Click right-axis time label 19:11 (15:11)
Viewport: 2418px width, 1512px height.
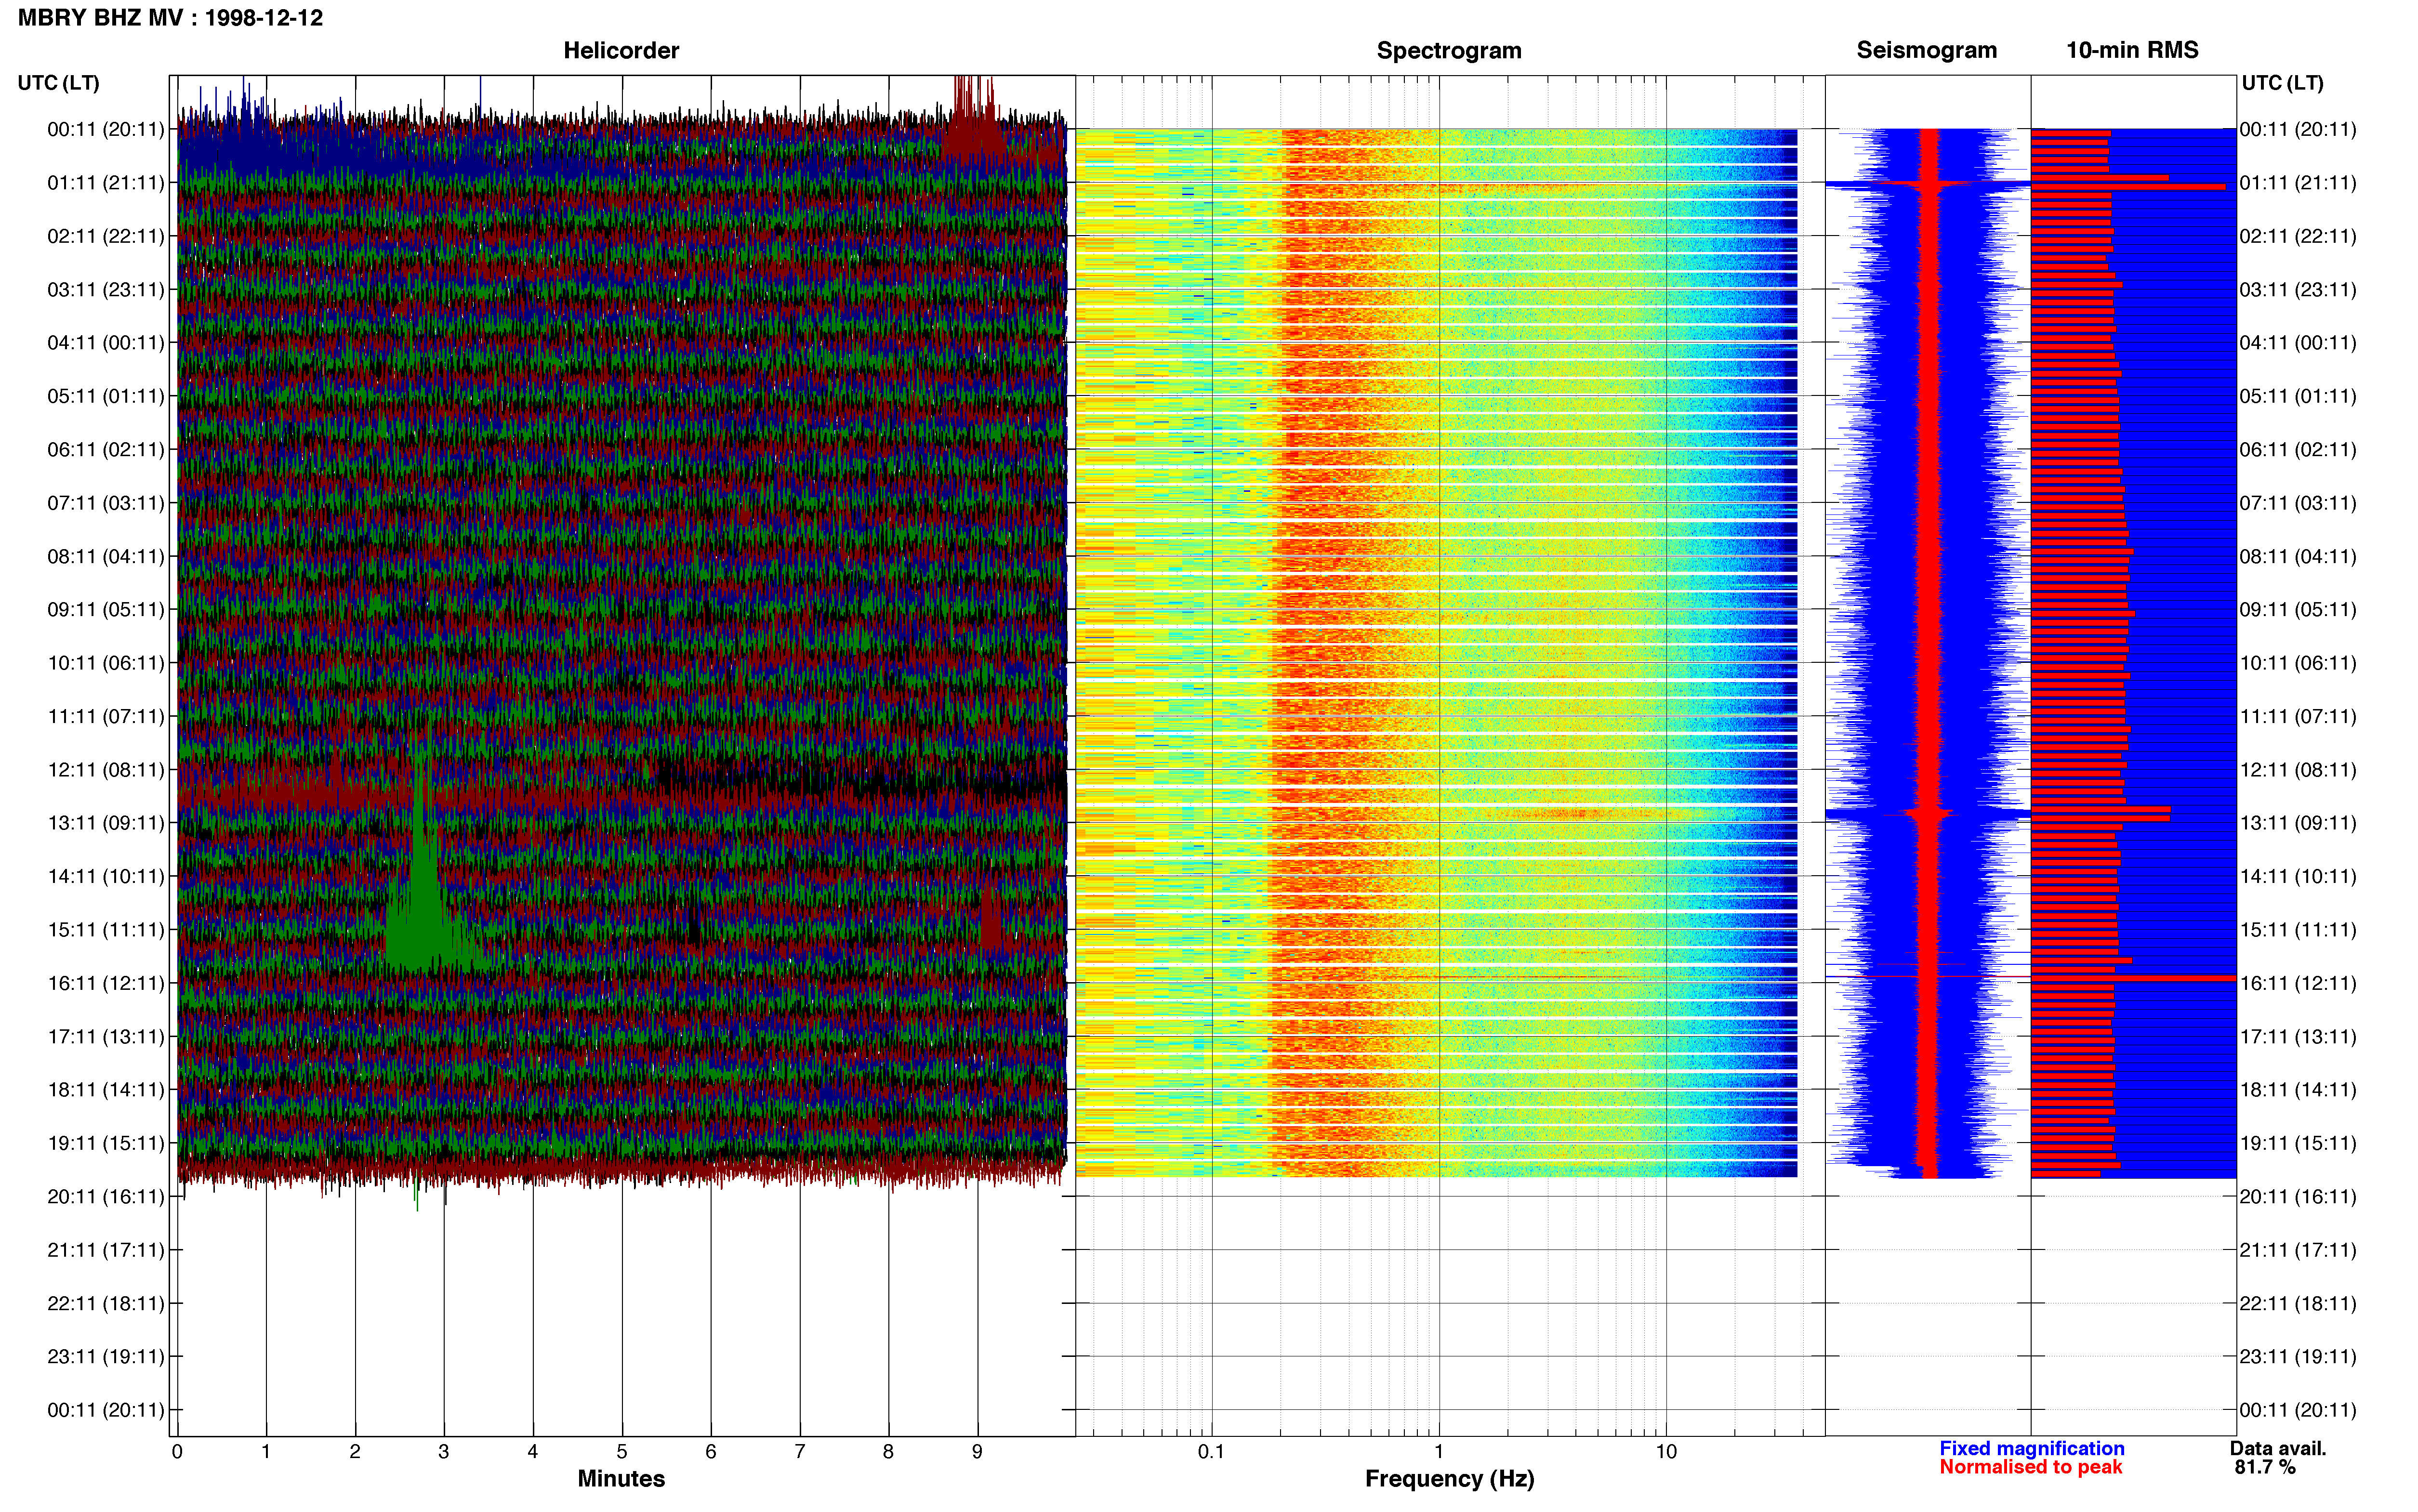coord(2298,1143)
